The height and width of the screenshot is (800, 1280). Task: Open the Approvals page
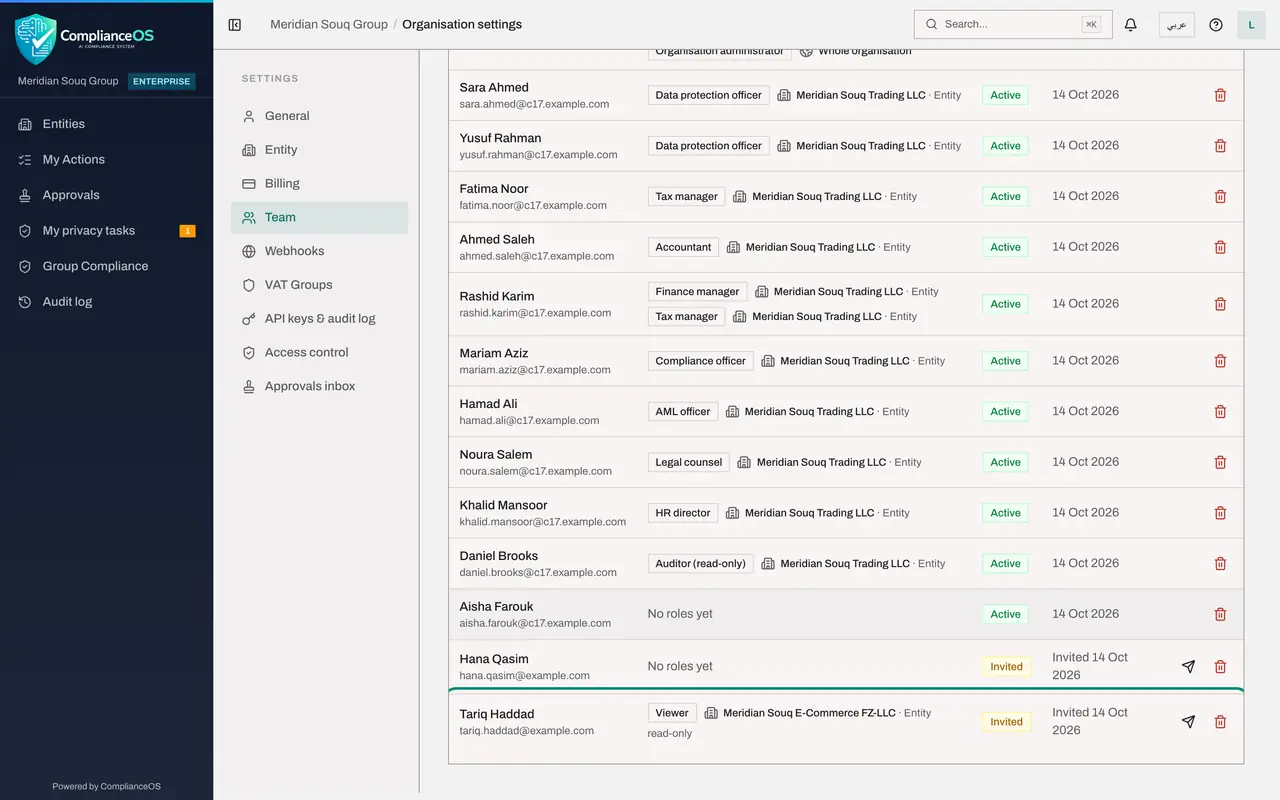[106, 195]
